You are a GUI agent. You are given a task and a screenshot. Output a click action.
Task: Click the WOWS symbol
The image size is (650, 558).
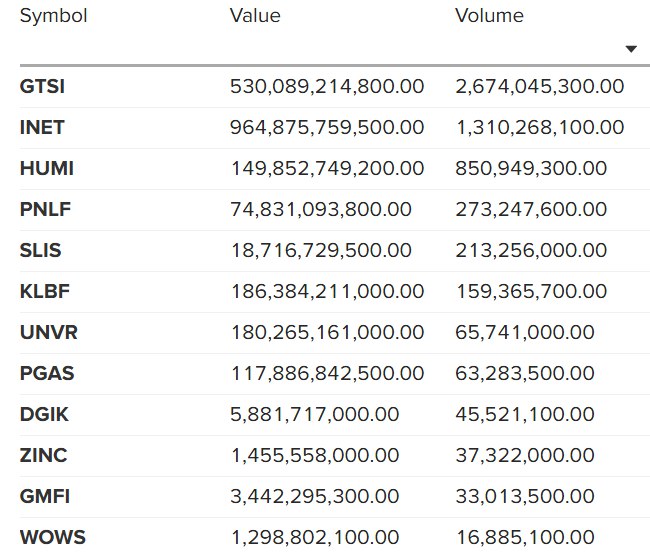pos(50,537)
